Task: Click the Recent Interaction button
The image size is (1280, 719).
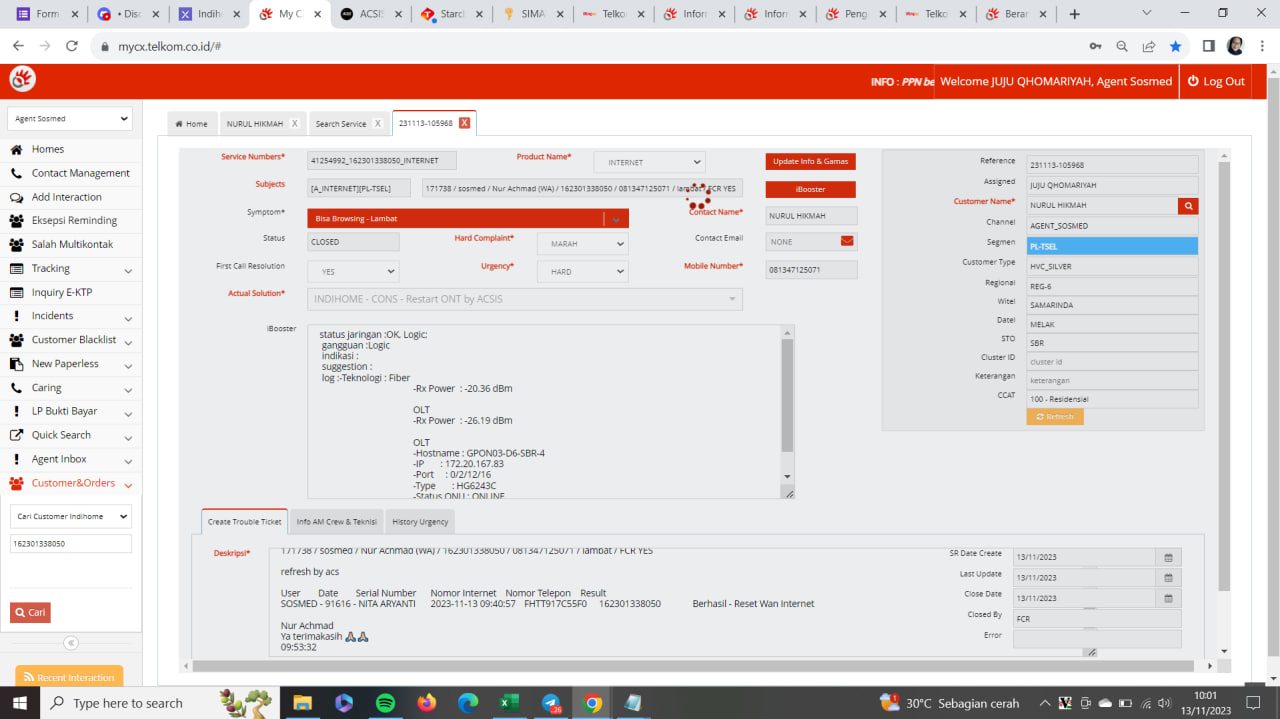Action: pos(69,677)
